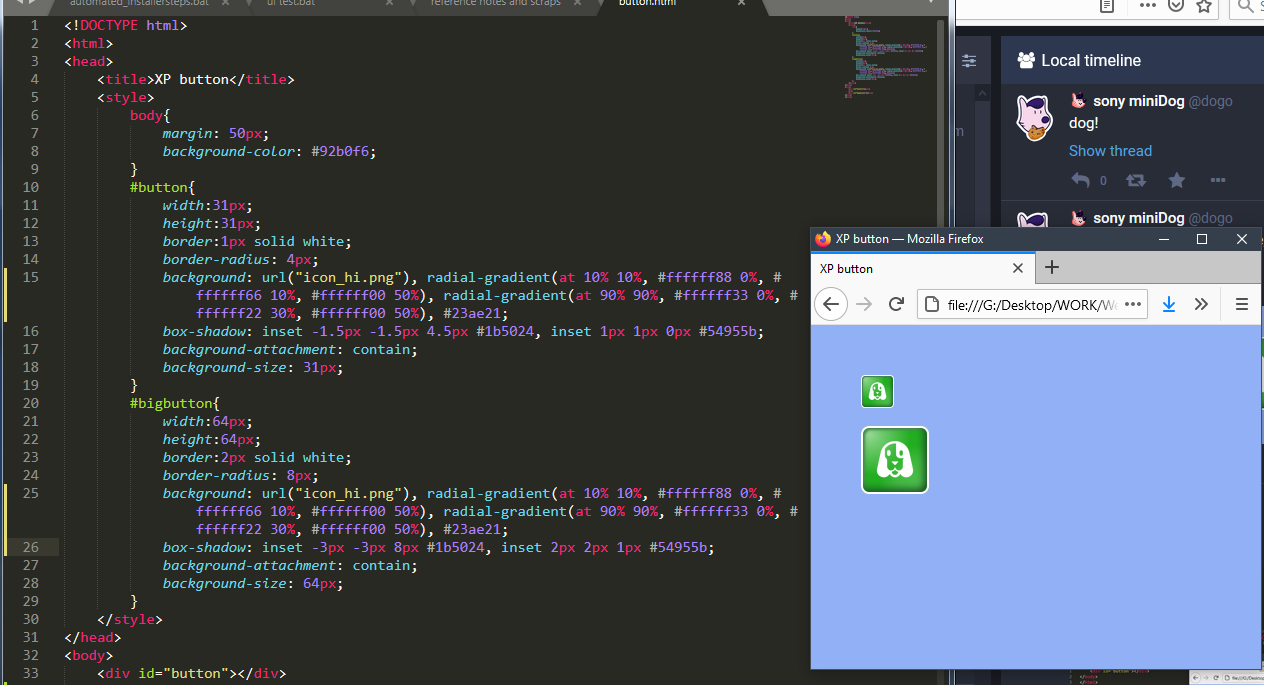Open the second sony miniDog post name

(x=1138, y=217)
